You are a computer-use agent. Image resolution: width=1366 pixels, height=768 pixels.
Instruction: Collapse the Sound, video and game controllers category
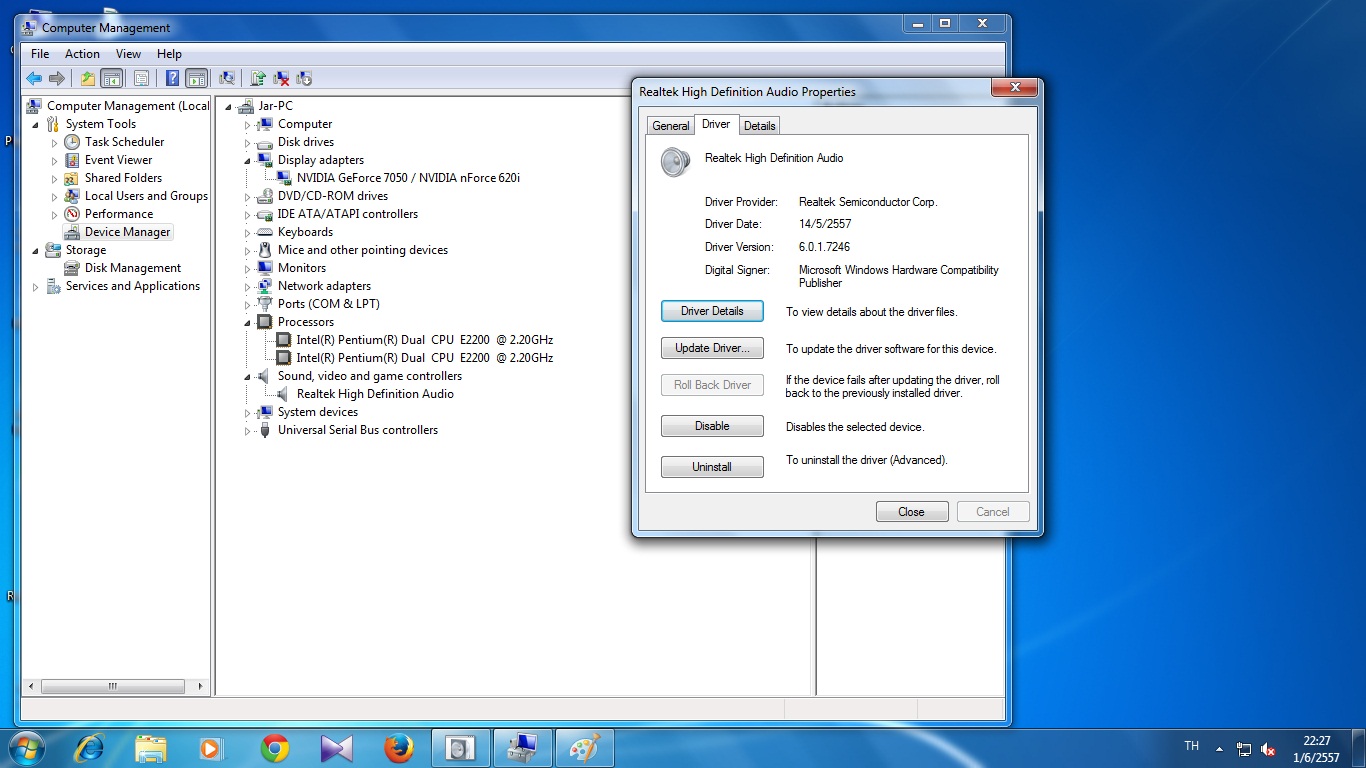[x=248, y=377]
